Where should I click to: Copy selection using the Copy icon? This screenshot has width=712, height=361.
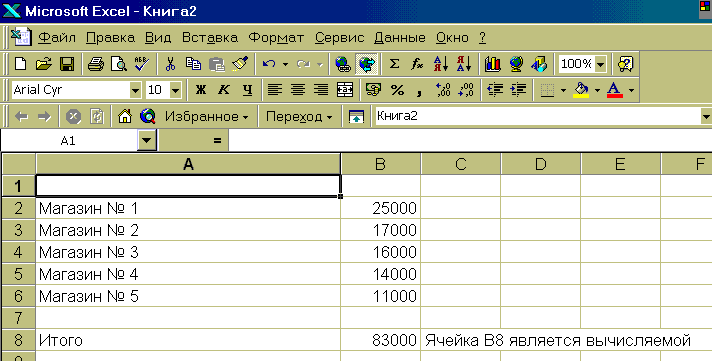click(x=193, y=64)
